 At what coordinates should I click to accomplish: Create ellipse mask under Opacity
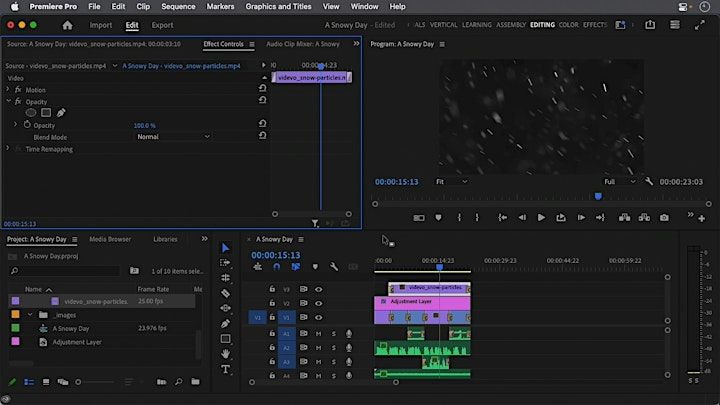click(x=30, y=113)
